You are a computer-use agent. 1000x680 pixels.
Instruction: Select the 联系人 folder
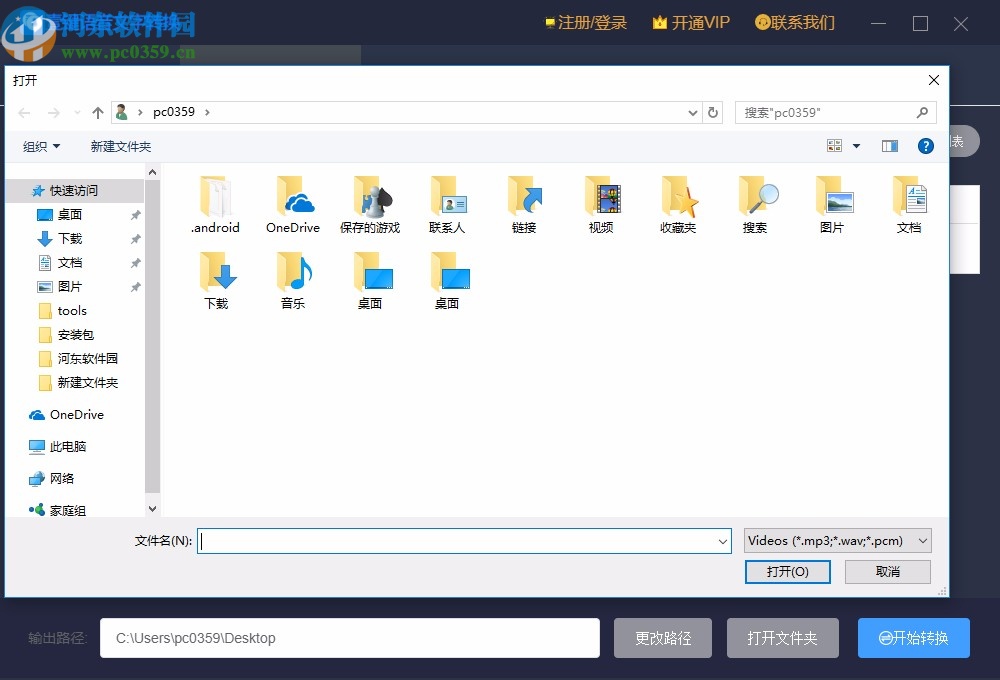pos(447,205)
